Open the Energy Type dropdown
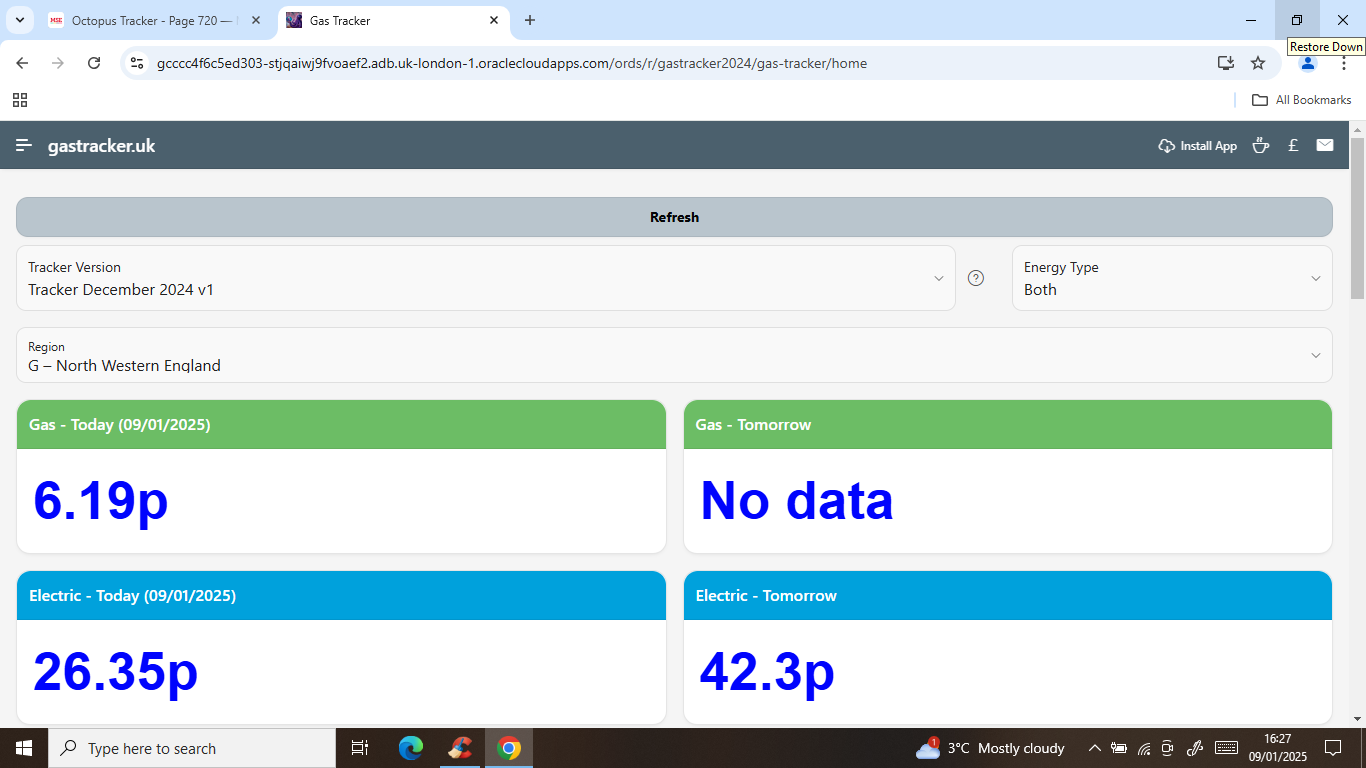The height and width of the screenshot is (768, 1366). click(x=1172, y=278)
